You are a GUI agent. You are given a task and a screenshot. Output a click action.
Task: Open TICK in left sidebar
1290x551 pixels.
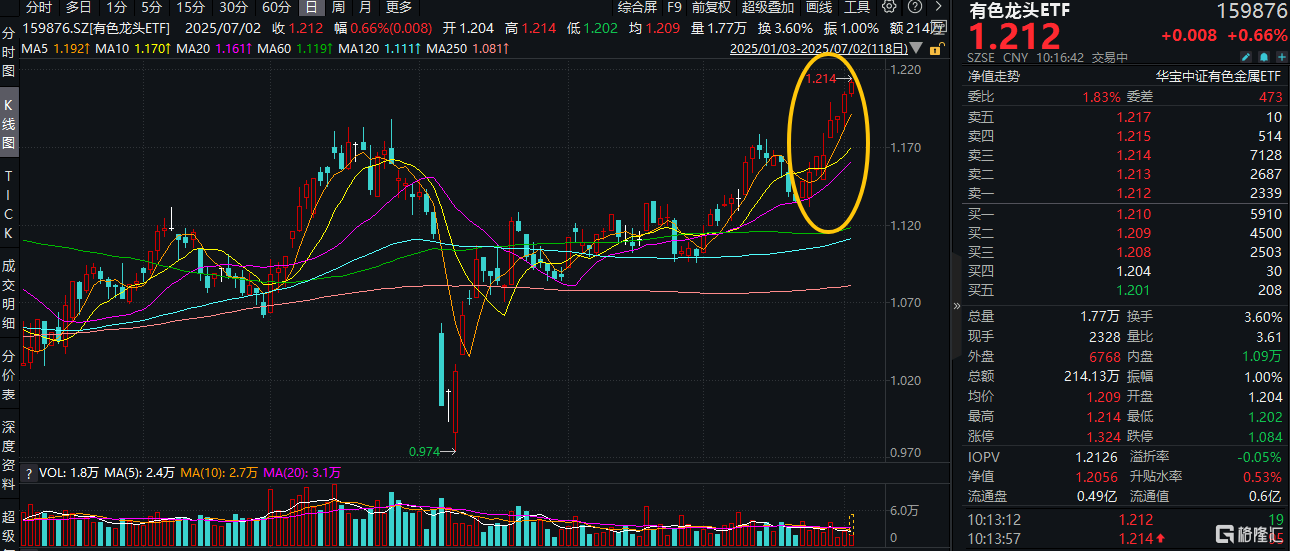pos(8,203)
